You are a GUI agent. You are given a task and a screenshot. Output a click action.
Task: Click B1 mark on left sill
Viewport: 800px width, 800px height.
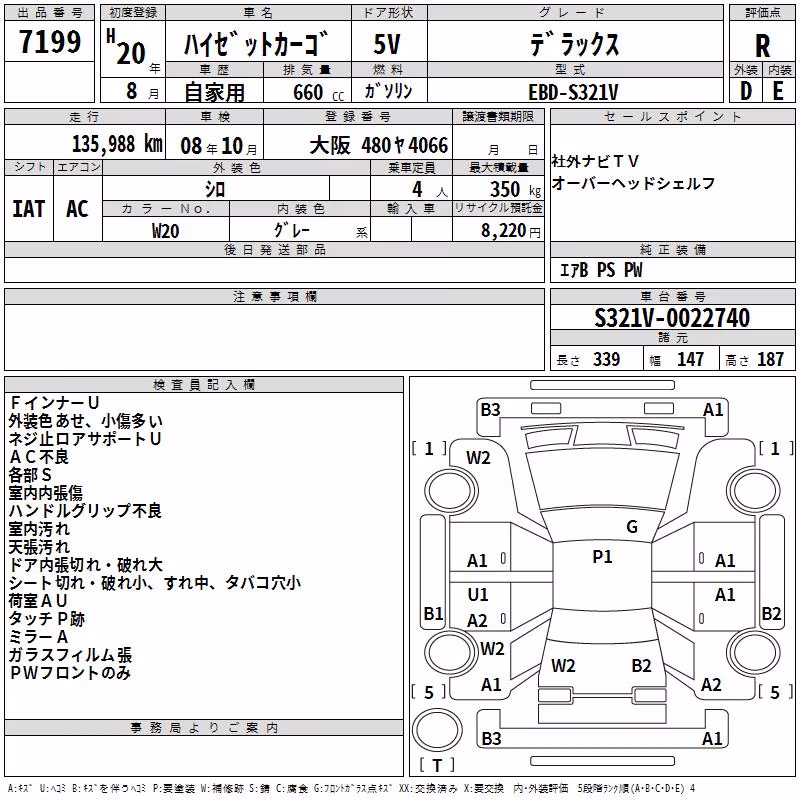pos(433,613)
